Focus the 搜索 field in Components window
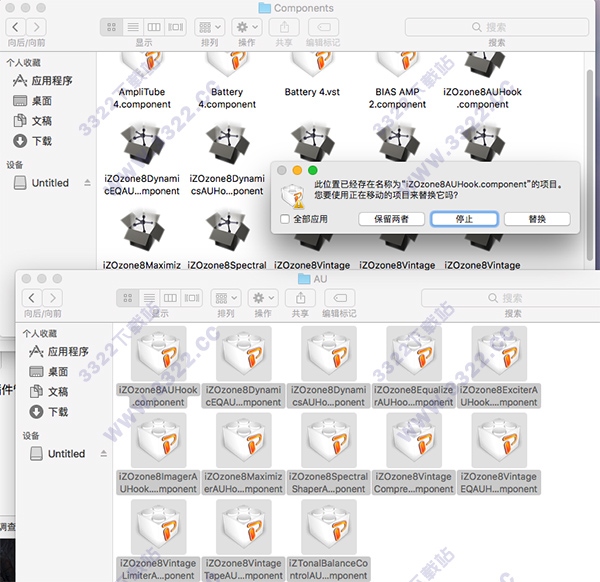 point(496,27)
